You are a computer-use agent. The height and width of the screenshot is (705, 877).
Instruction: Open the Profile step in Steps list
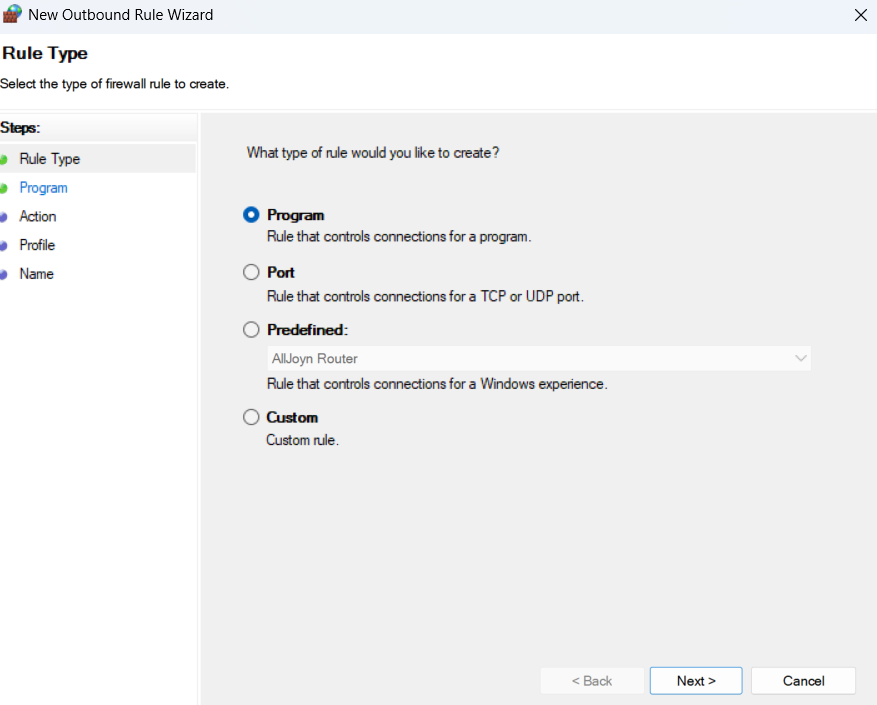pyautogui.click(x=37, y=245)
